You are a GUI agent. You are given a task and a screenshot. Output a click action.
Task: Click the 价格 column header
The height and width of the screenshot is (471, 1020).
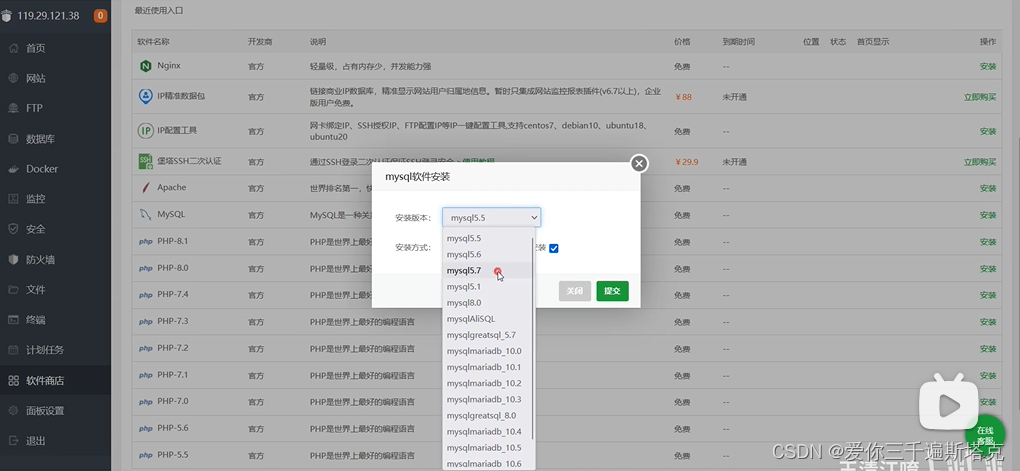682,42
